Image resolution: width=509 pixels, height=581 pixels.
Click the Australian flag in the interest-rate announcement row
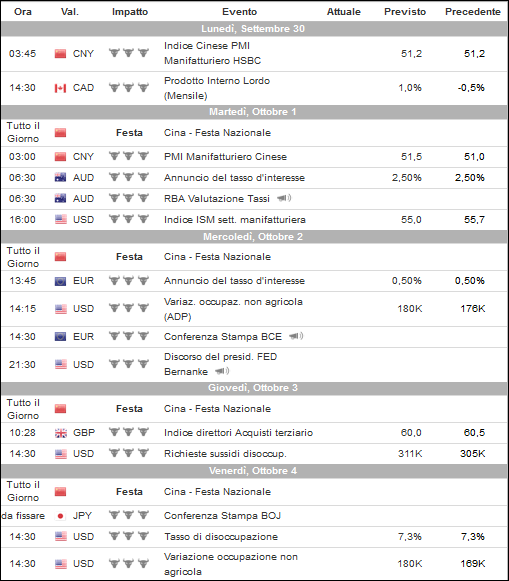click(60, 177)
